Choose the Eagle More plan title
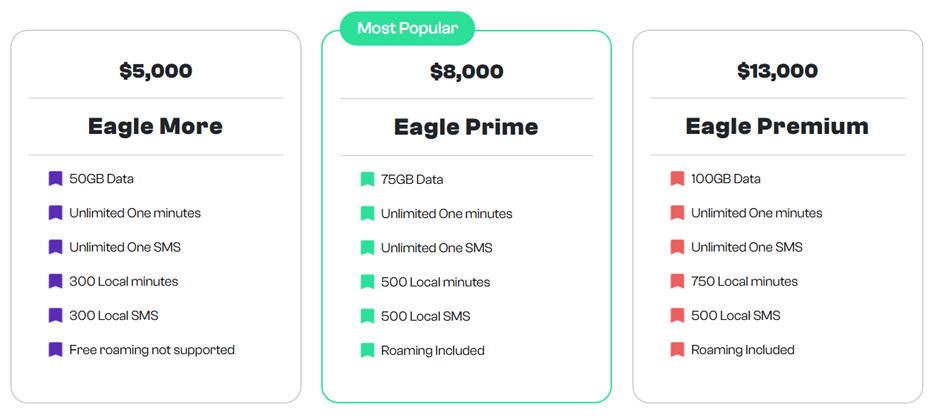The image size is (936, 419). pos(155,127)
